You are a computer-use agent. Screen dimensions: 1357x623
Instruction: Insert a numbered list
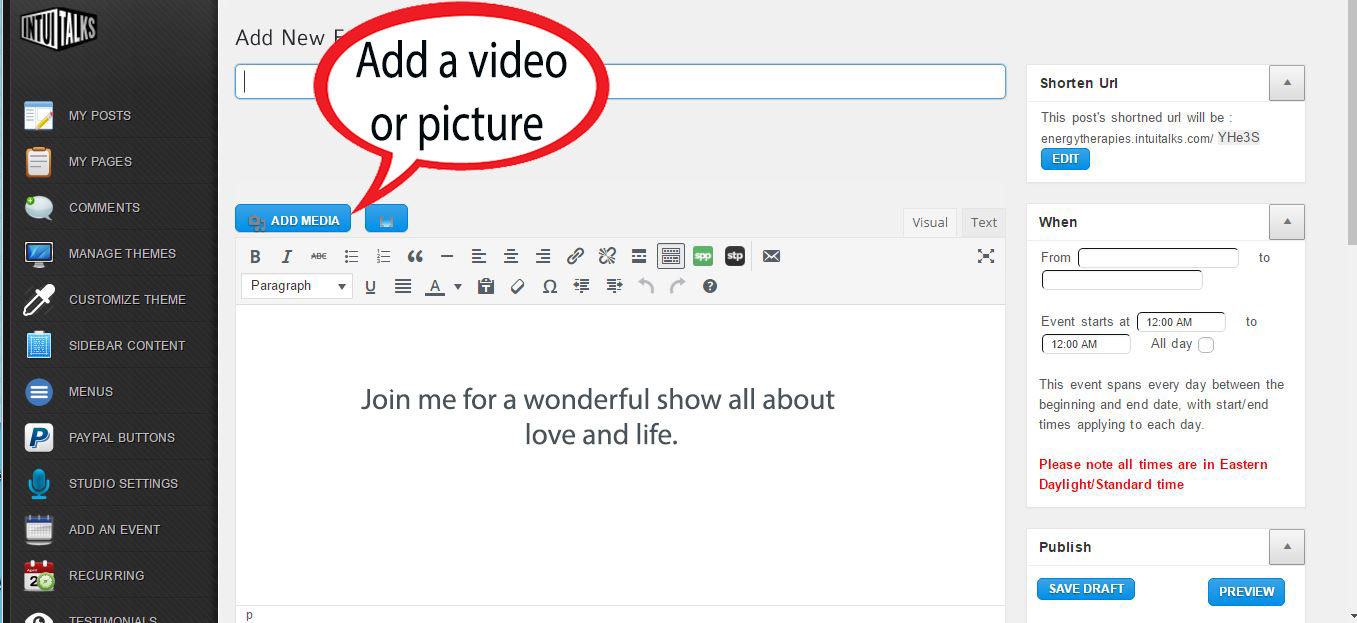(383, 256)
